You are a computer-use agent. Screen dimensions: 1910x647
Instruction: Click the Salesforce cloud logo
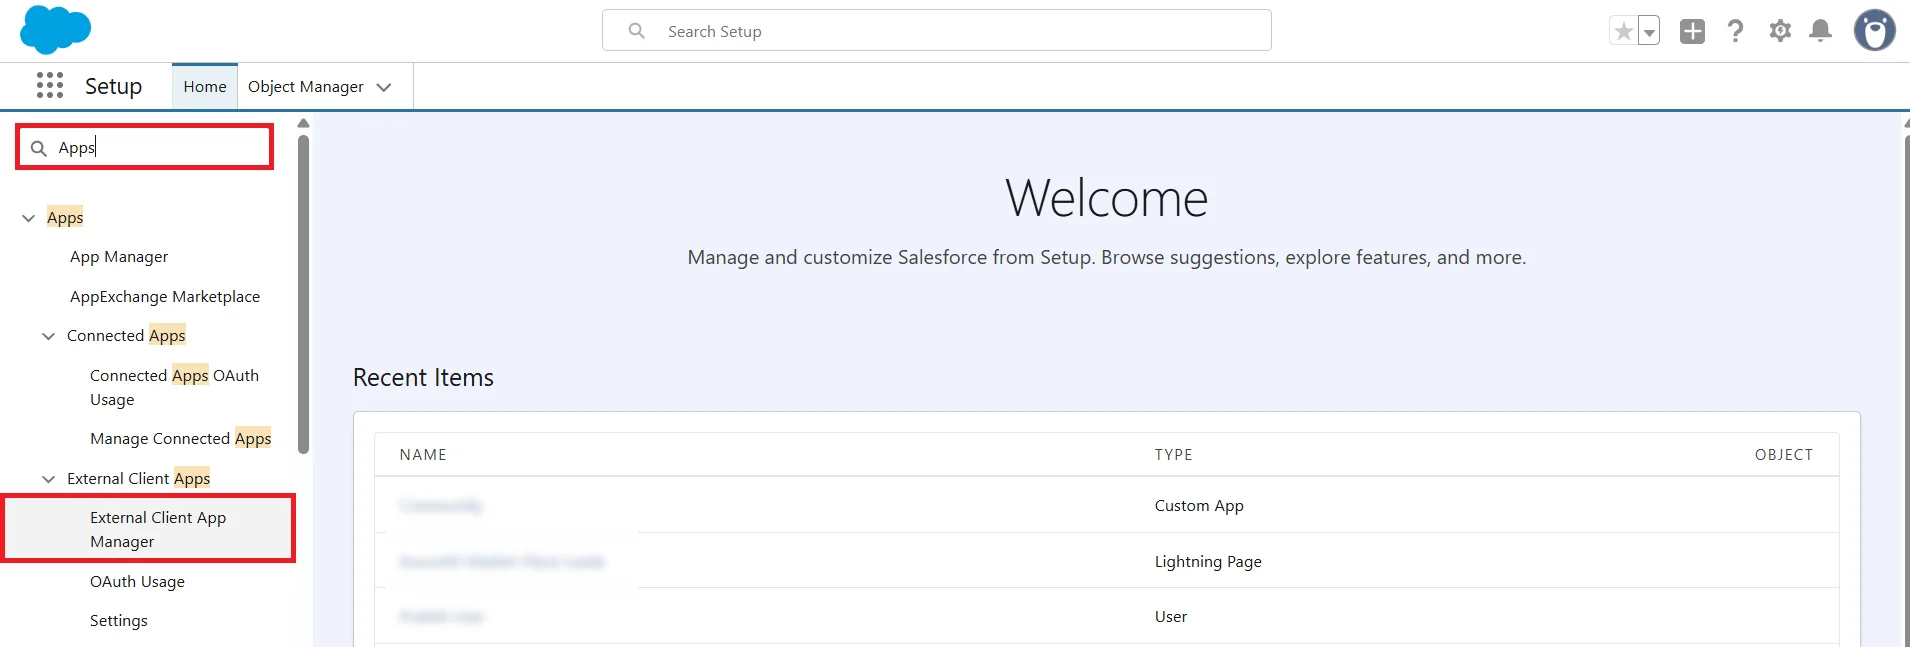(x=55, y=30)
